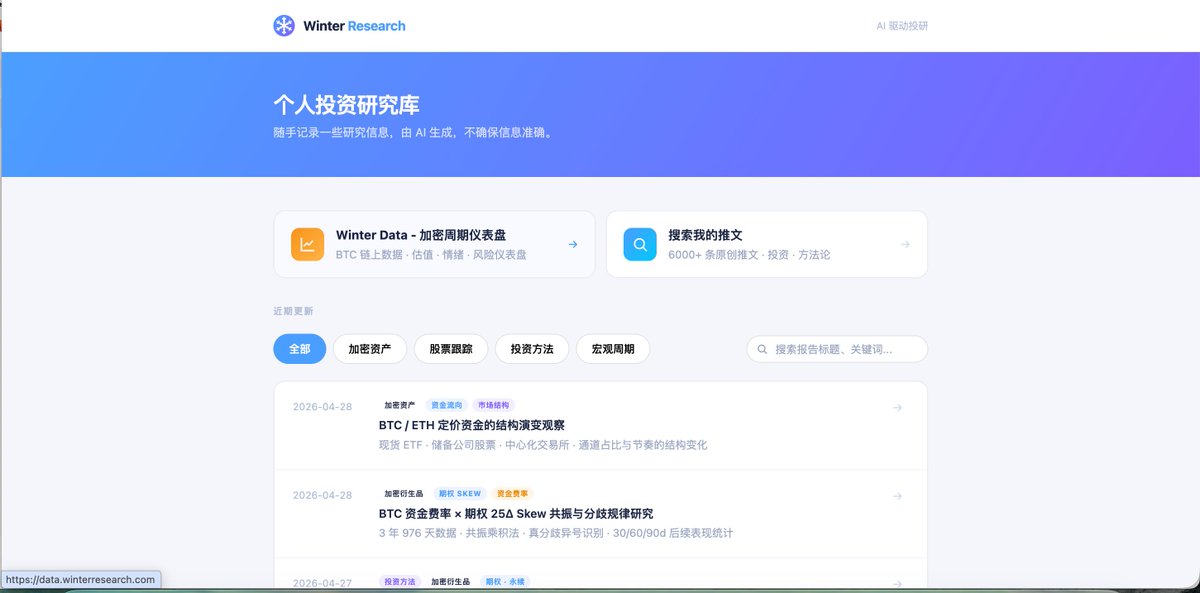This screenshot has width=1200, height=593.
Task: Click the 加密衍生品 tag on the Skew report
Action: [x=404, y=494]
